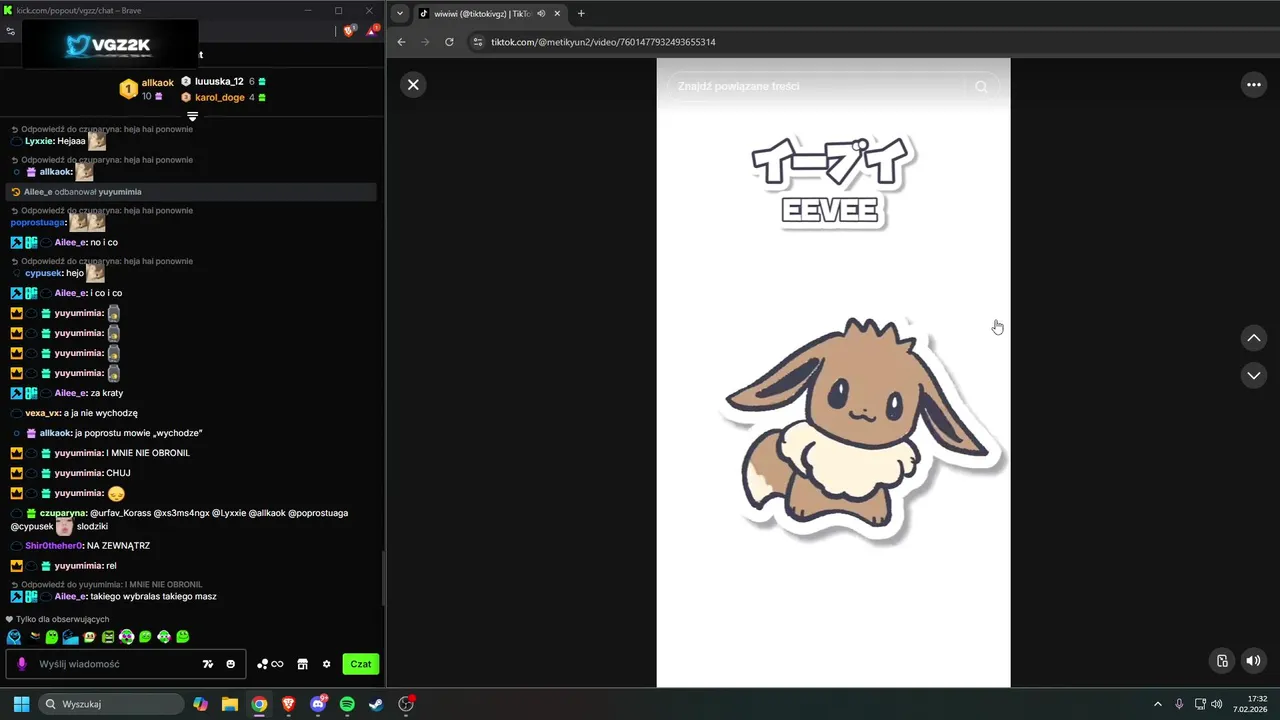Viewport: 1280px width, 720px height.
Task: Show hidden system tray icons
Action: [x=1158, y=704]
